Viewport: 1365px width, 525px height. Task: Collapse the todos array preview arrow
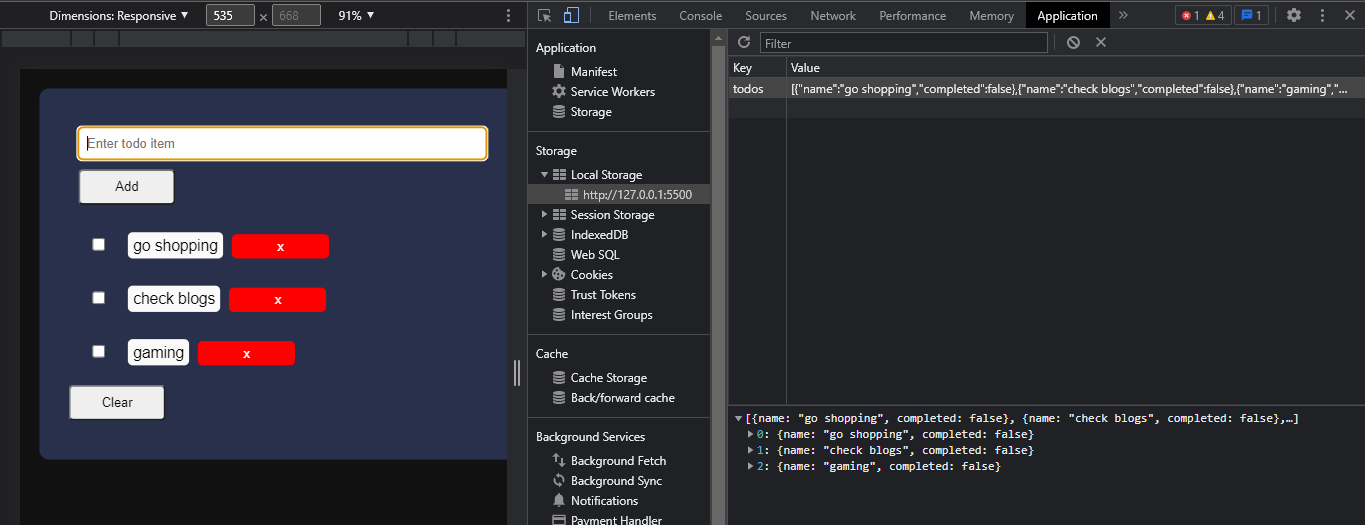coord(738,419)
